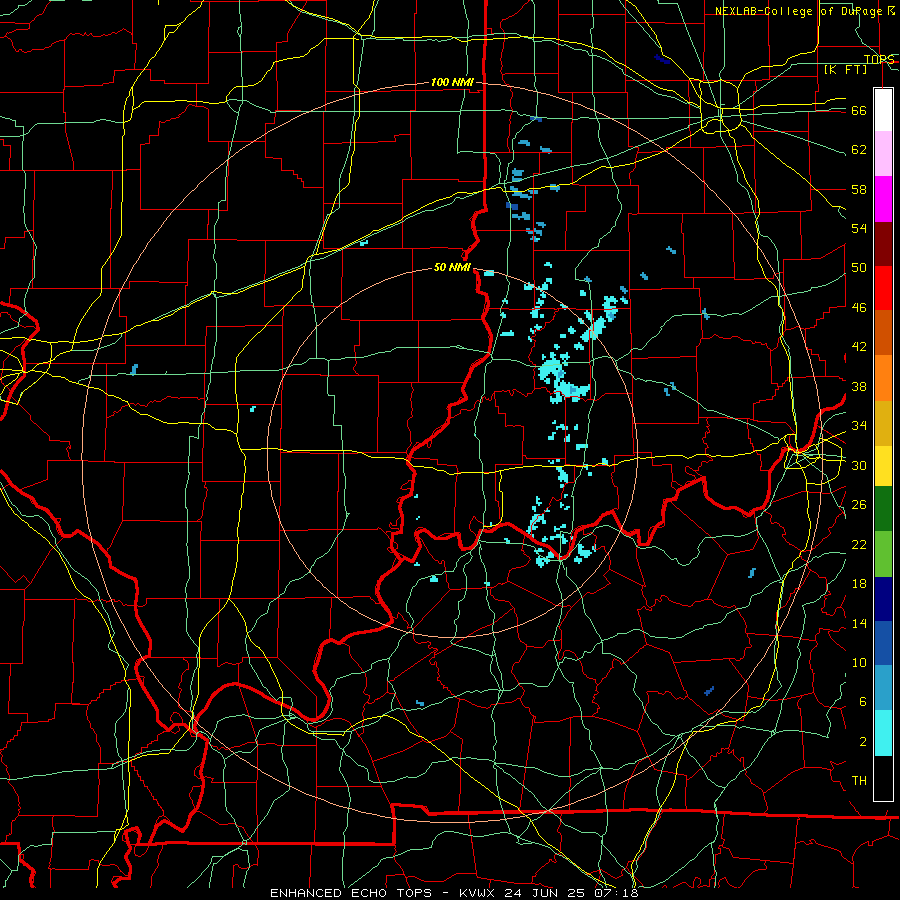Click the gold legend swatch
This screenshot has height=900, width=900.
(x=883, y=423)
